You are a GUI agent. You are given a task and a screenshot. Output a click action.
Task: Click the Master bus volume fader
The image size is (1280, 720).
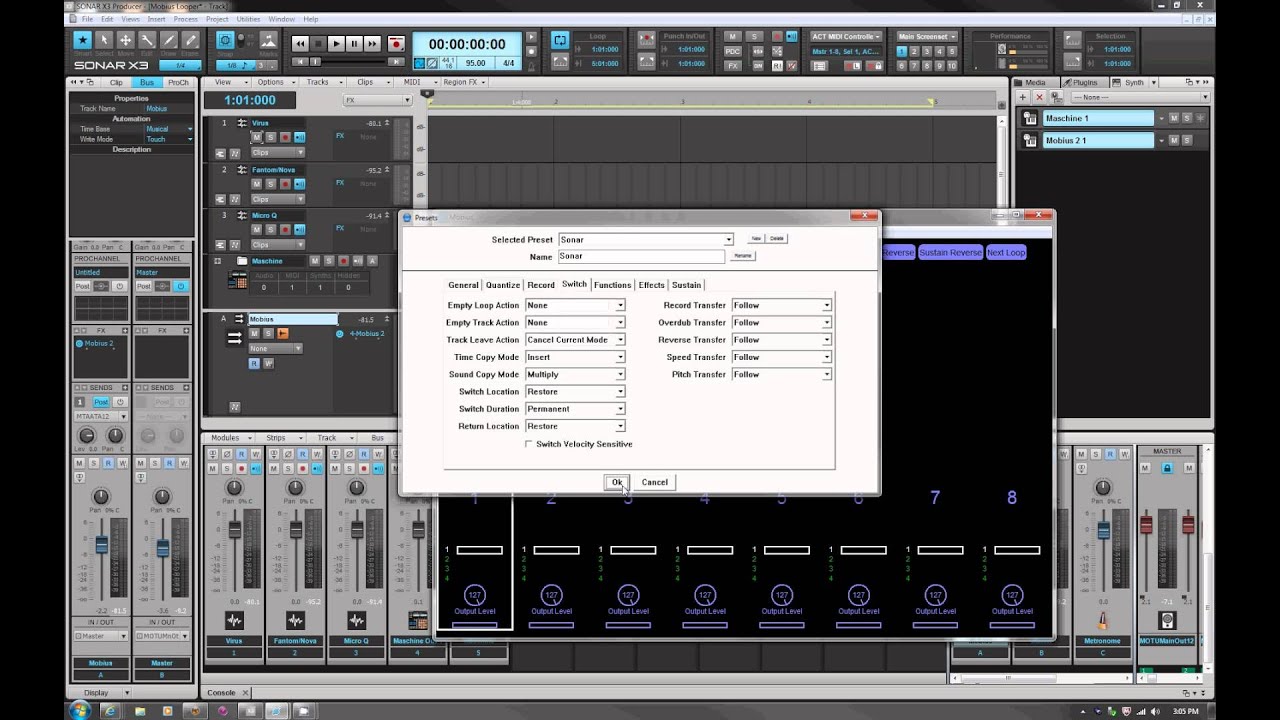163,548
